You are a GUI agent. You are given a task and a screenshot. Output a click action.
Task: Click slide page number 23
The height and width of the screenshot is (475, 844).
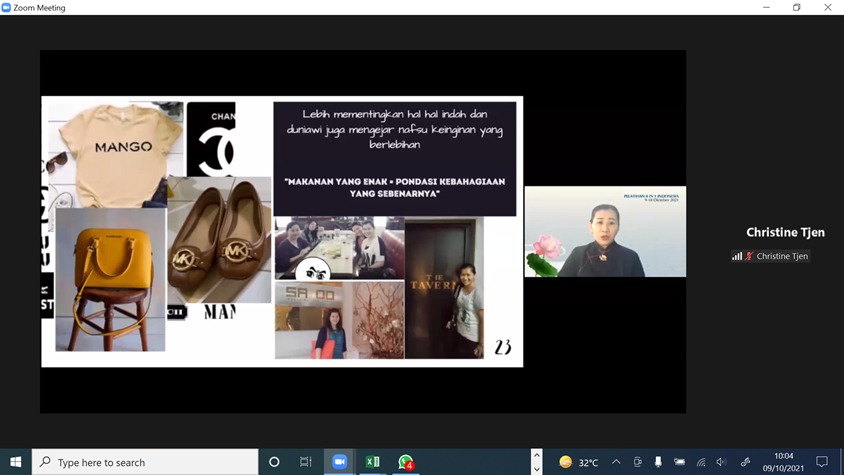pos(503,347)
